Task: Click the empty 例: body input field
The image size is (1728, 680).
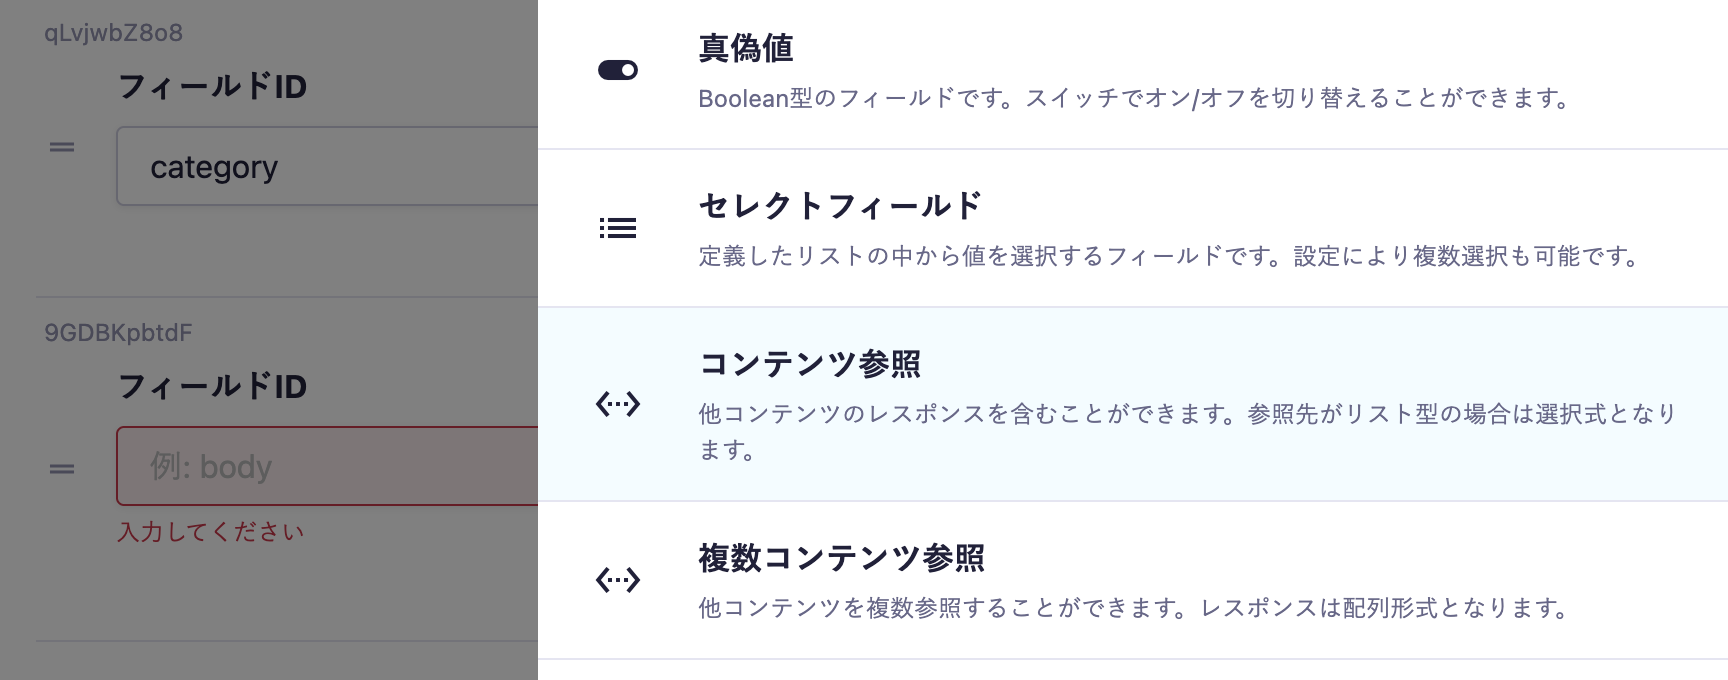Action: pyautogui.click(x=330, y=466)
